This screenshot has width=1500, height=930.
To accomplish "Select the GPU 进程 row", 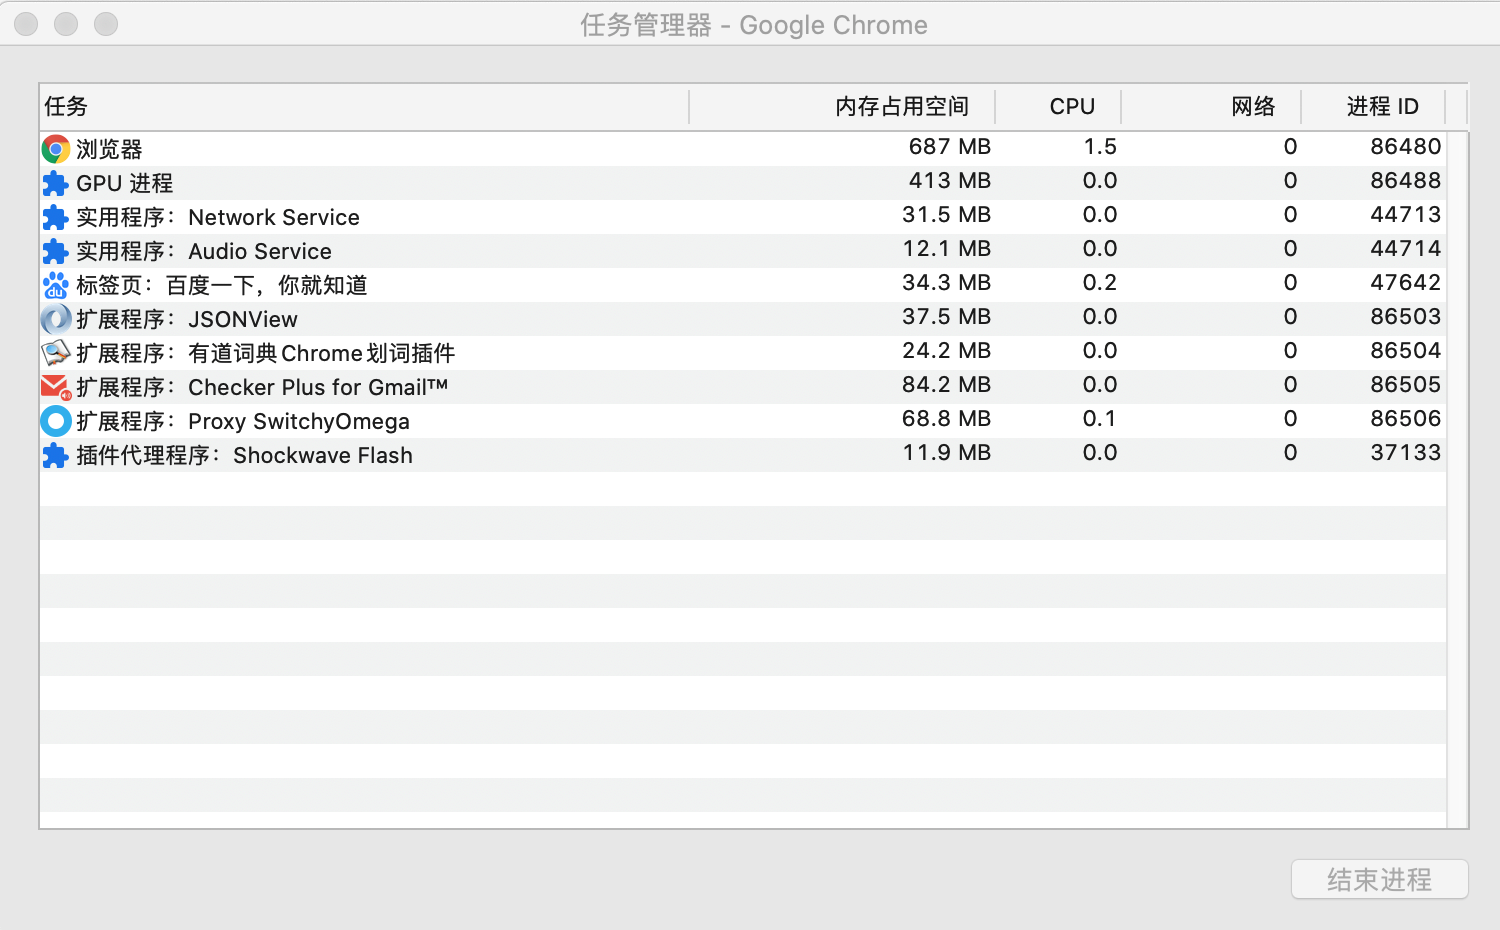I will click(743, 183).
